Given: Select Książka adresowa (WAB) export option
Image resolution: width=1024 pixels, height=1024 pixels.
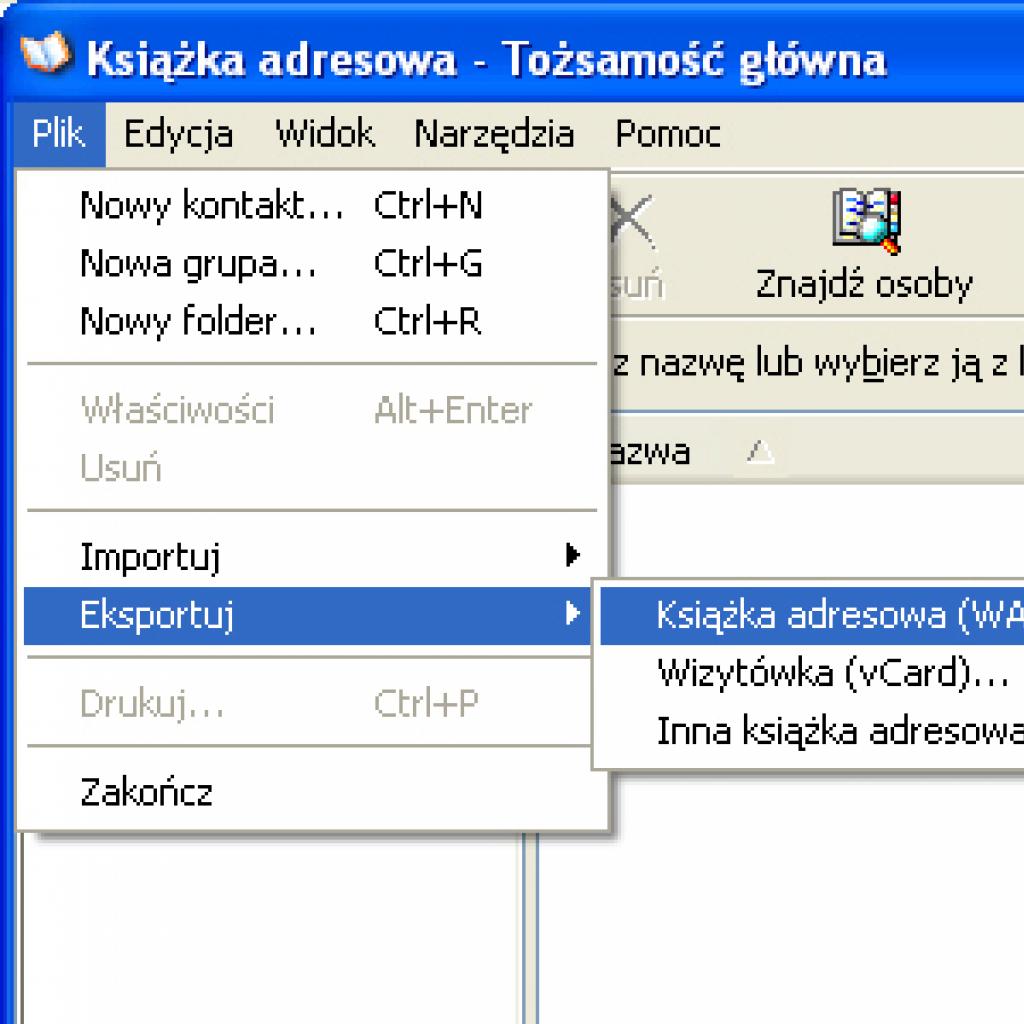Looking at the screenshot, I should (x=812, y=615).
